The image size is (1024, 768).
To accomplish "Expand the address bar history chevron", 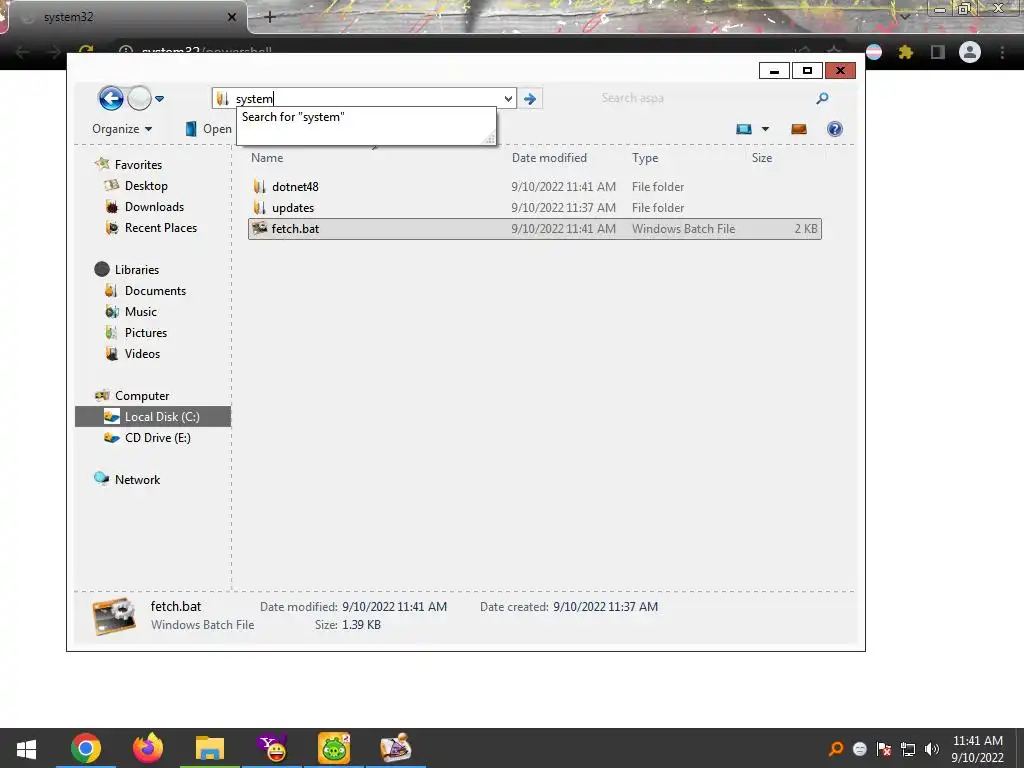I will (508, 99).
